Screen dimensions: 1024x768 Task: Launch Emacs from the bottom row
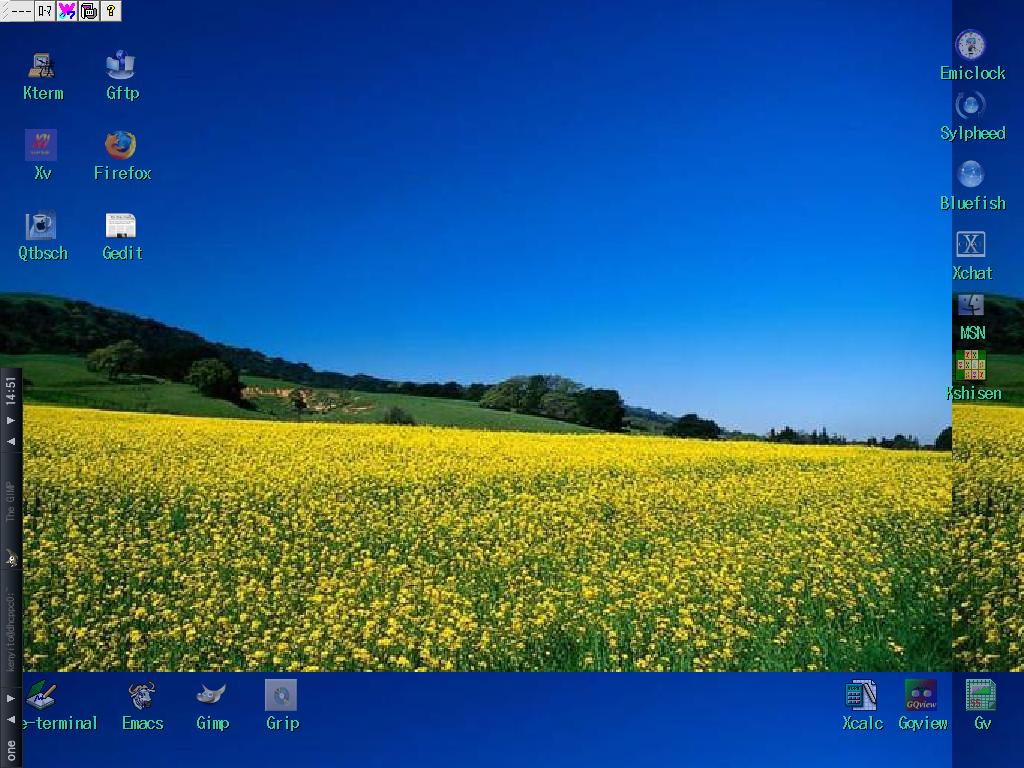click(x=142, y=697)
